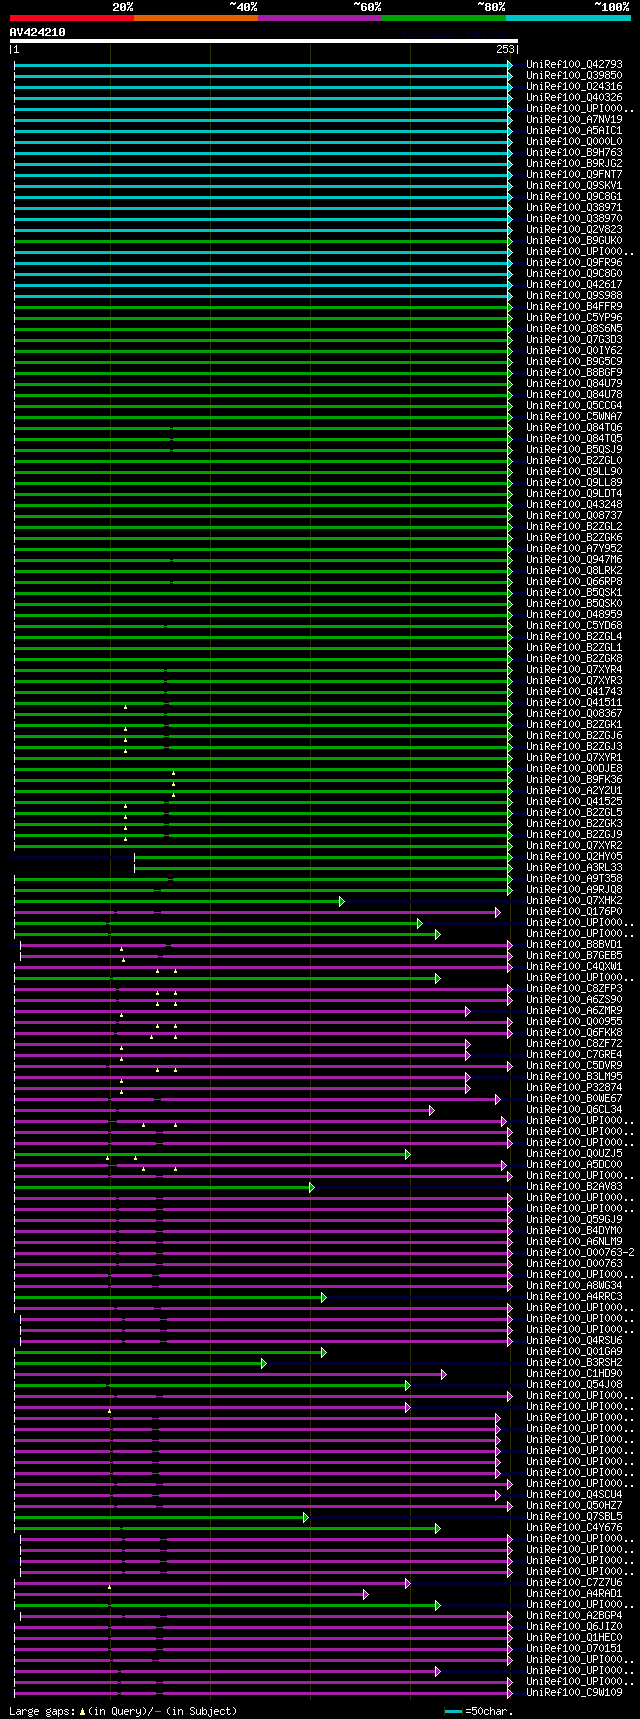Select the UniRef100_Q40326 label
This screenshot has height=1719, width=640.
574,97
